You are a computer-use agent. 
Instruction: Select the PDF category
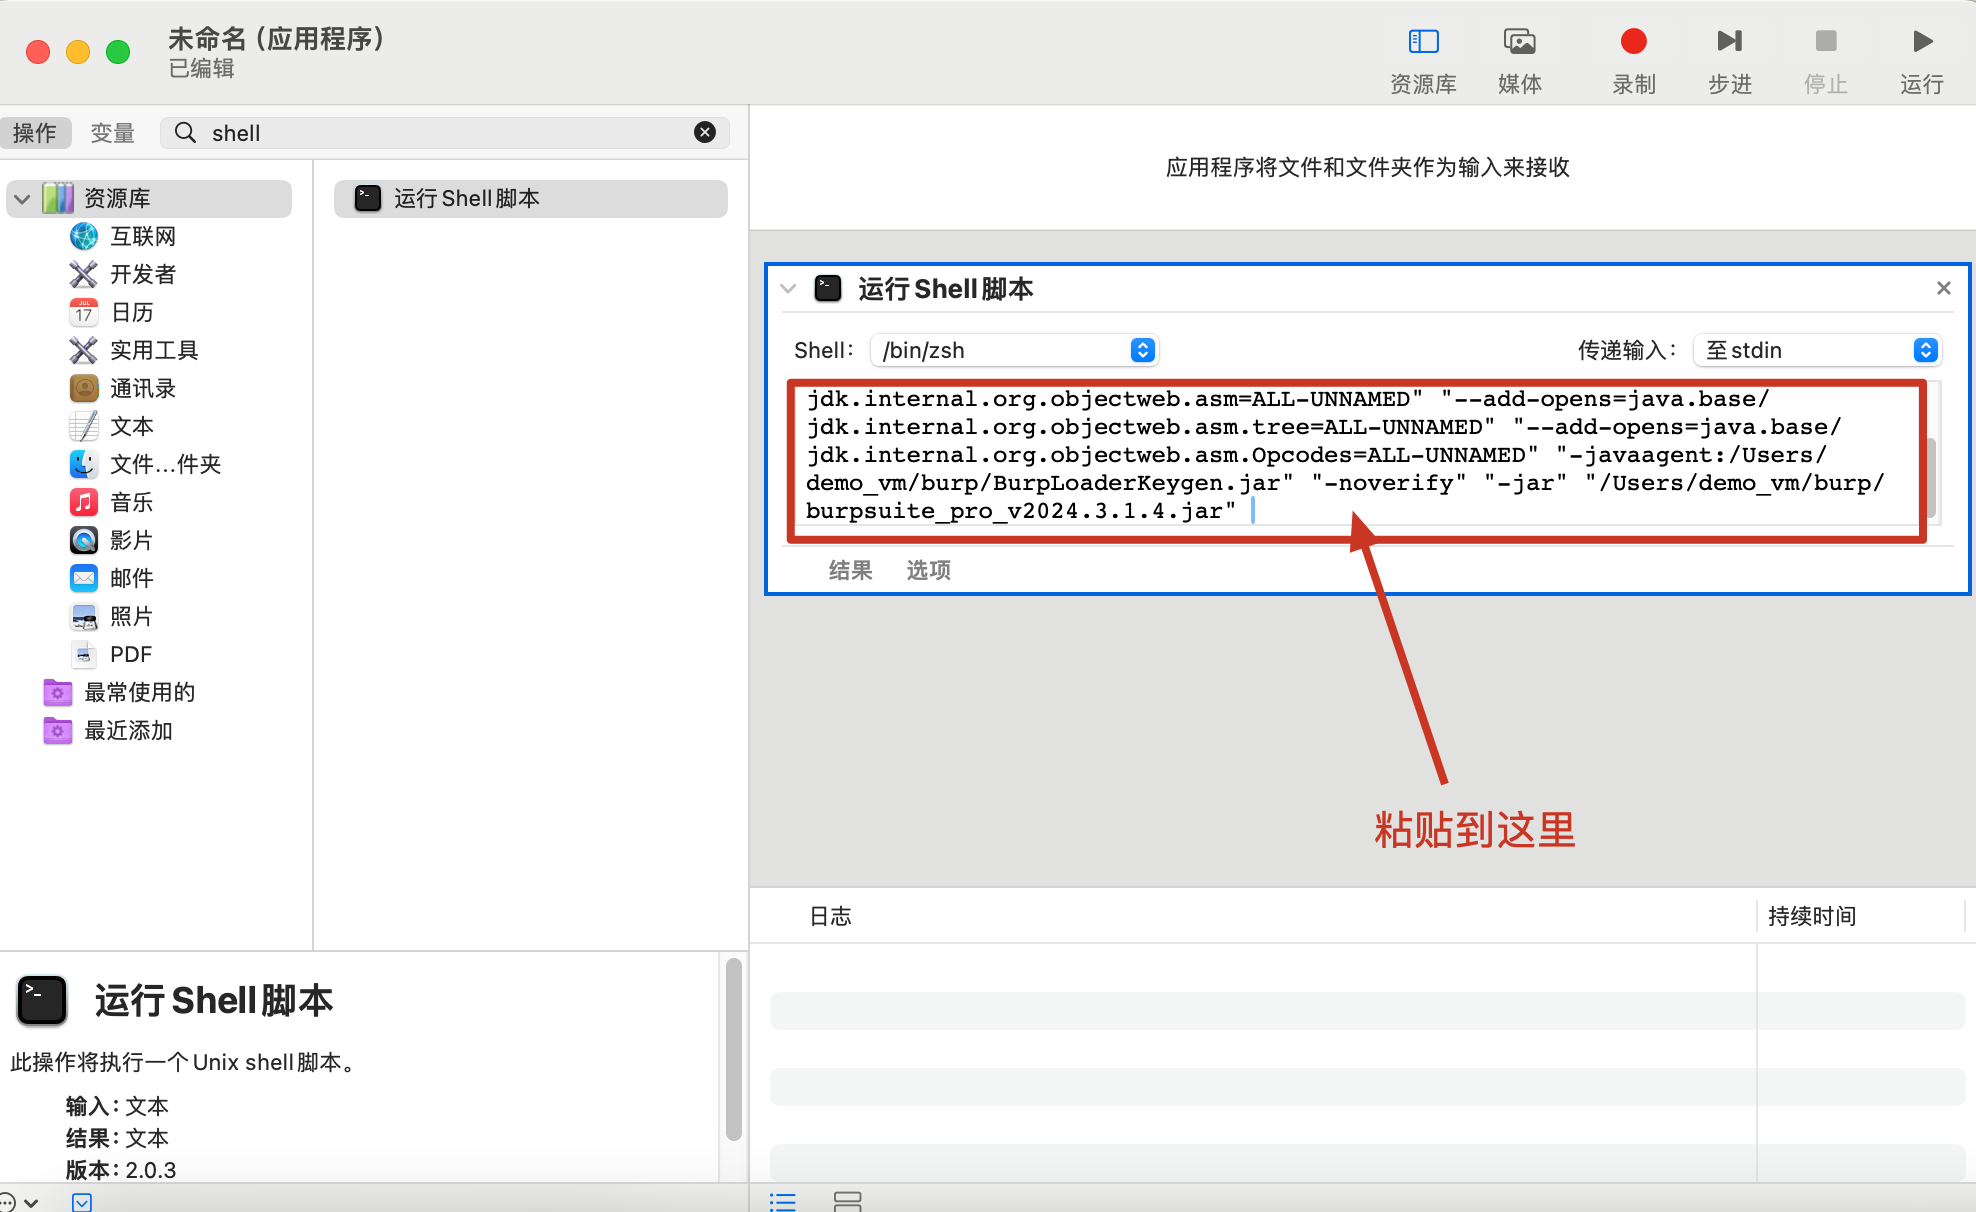130,654
